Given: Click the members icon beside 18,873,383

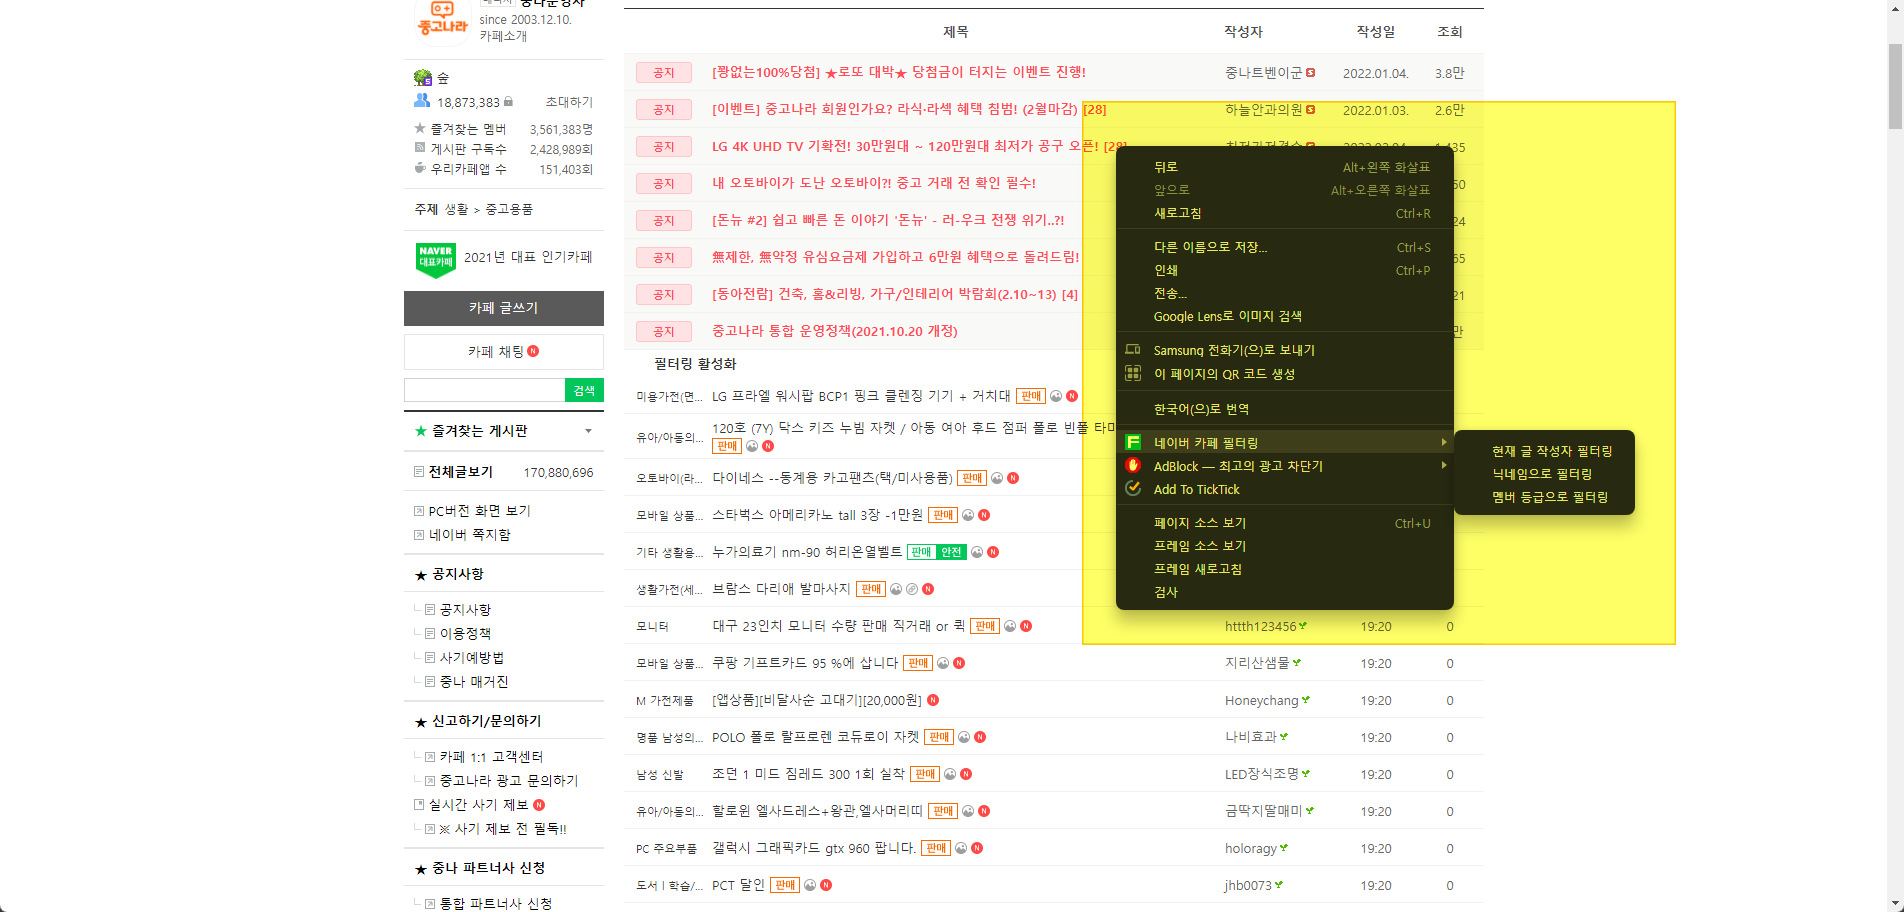Looking at the screenshot, I should [422, 101].
